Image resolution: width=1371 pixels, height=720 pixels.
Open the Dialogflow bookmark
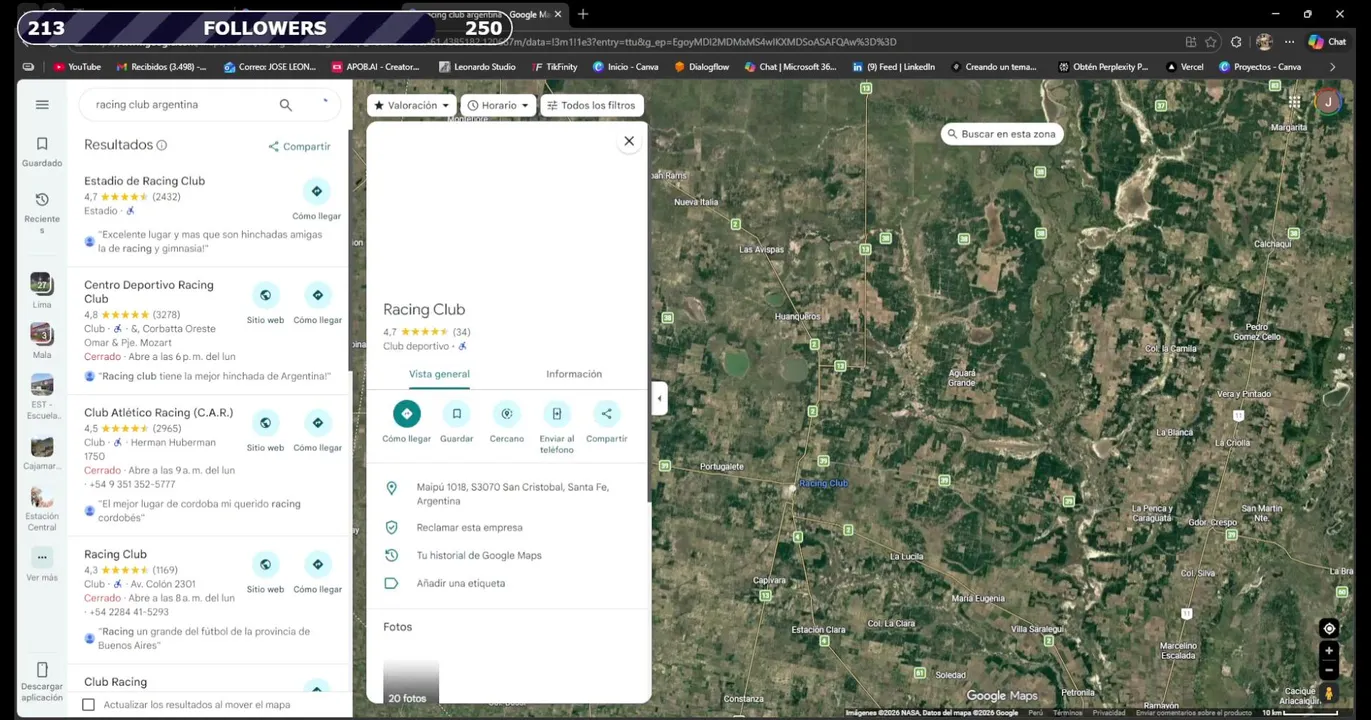point(701,67)
